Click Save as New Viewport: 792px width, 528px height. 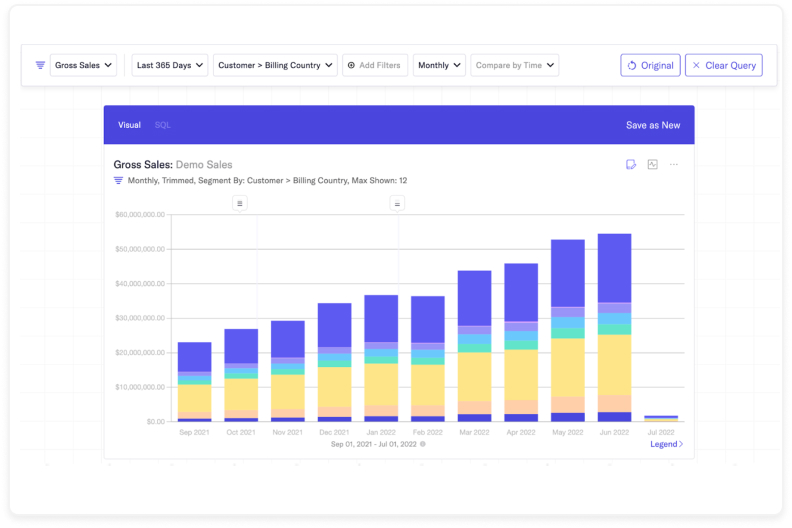coord(652,125)
